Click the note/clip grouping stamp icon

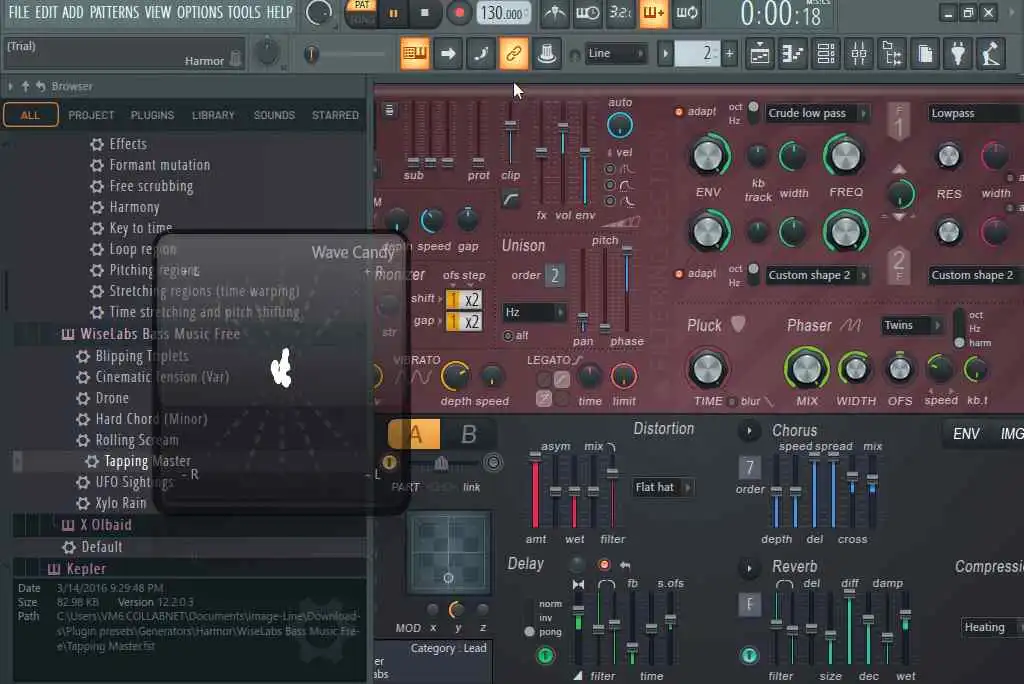(x=547, y=54)
